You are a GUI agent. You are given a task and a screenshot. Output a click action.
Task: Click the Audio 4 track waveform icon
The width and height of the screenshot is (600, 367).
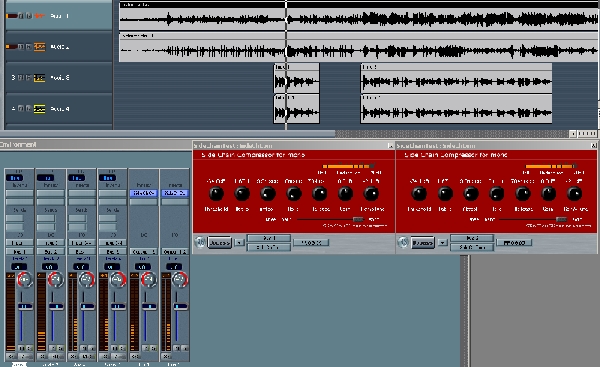click(x=39, y=109)
